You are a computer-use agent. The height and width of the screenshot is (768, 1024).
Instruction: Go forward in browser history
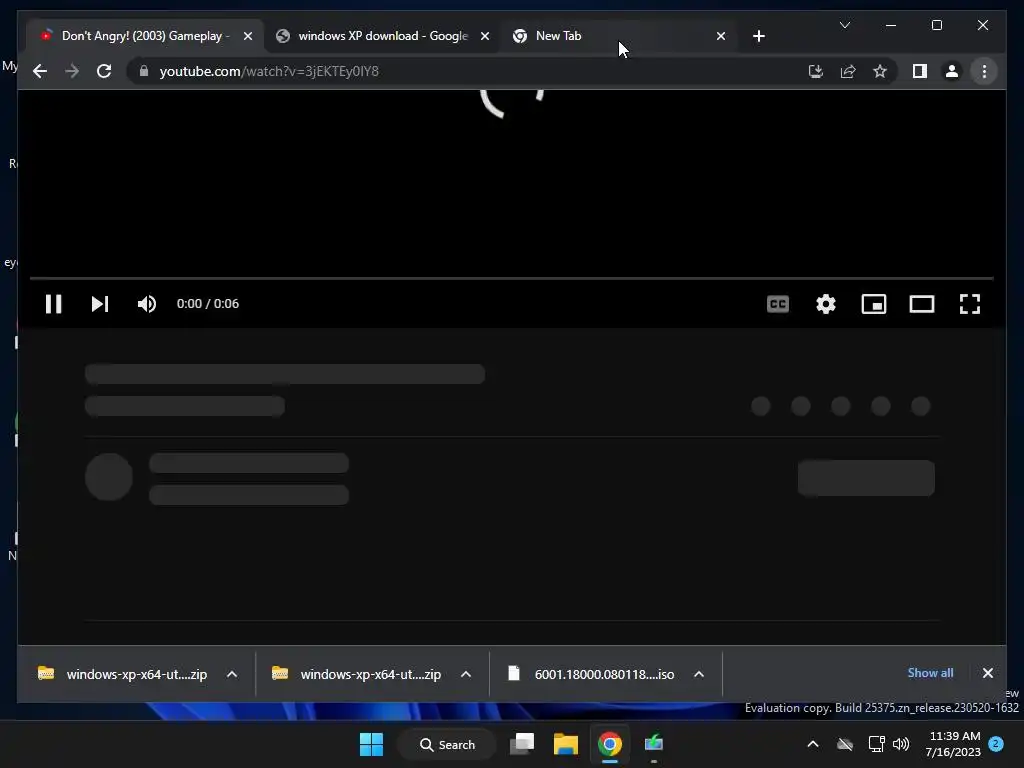pos(72,71)
